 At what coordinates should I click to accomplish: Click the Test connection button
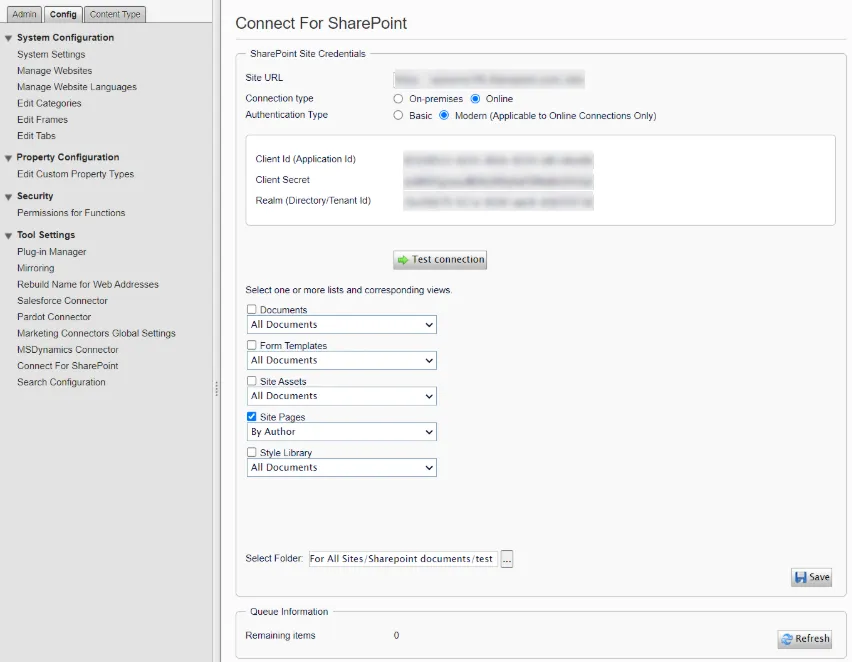click(440, 260)
